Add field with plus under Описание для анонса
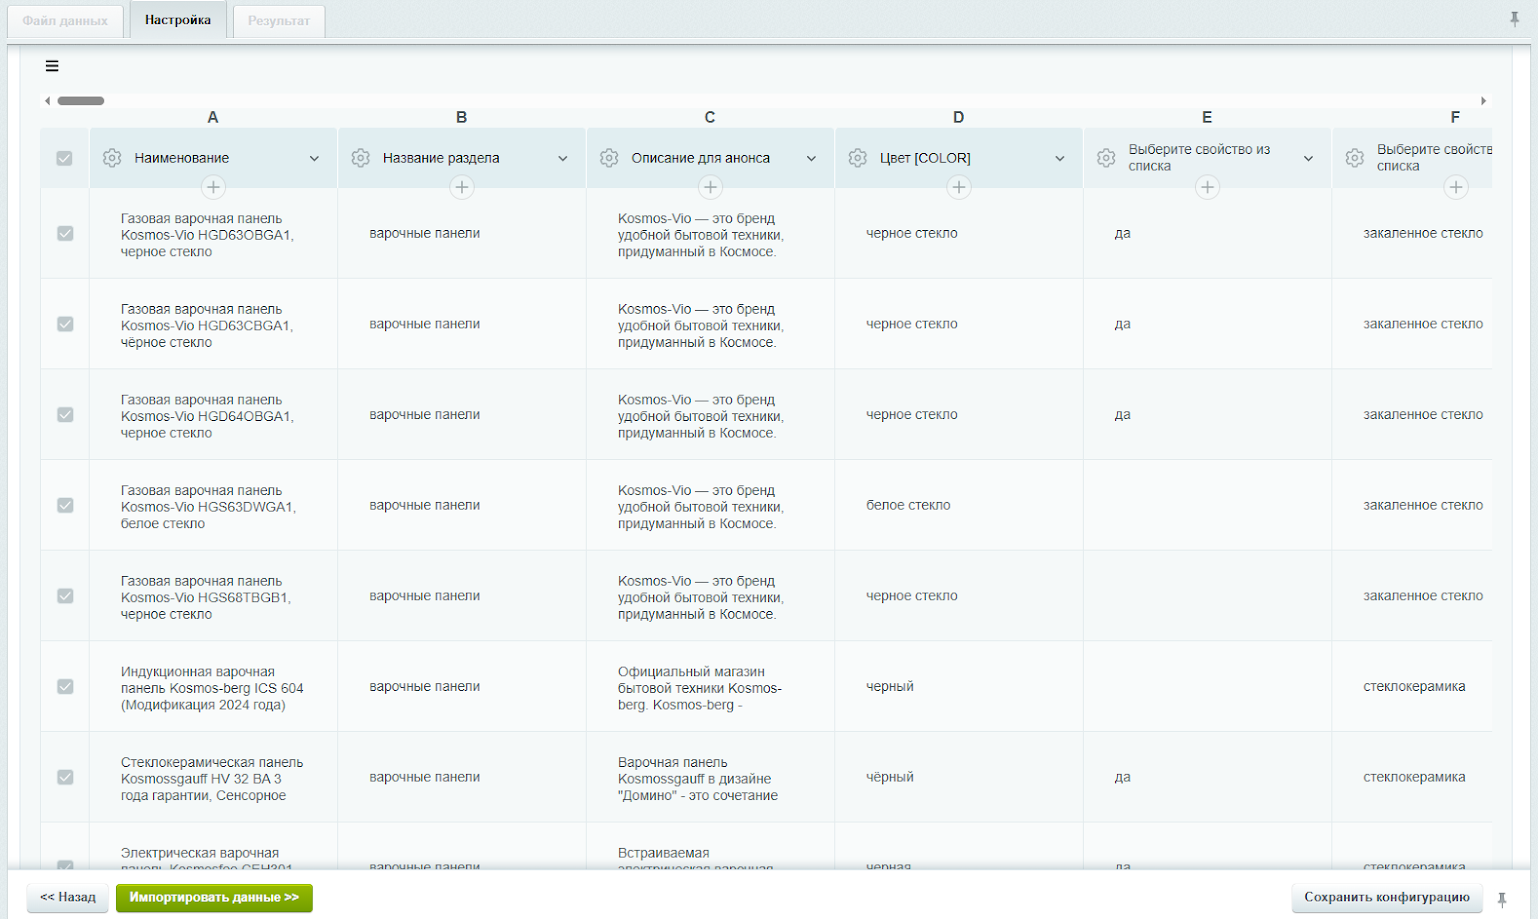Image resolution: width=1538 pixels, height=919 pixels. 710,187
